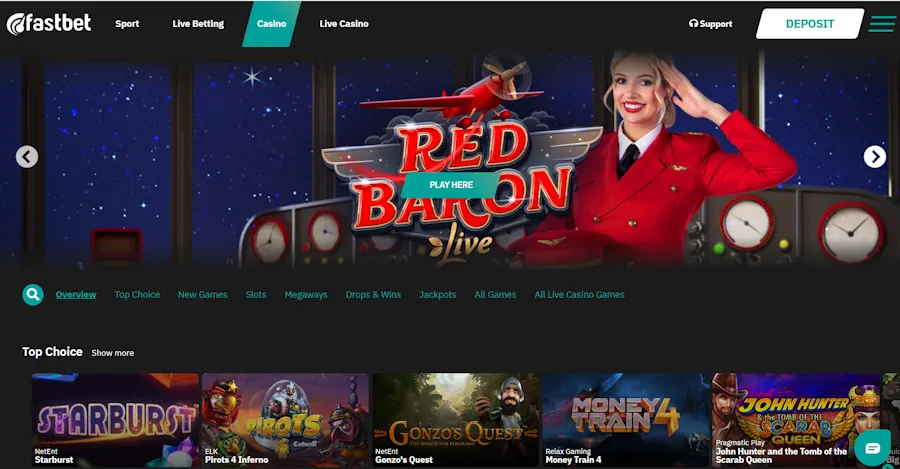This screenshot has width=900, height=469.
Task: Go to next banner slide
Action: pyautogui.click(x=875, y=156)
